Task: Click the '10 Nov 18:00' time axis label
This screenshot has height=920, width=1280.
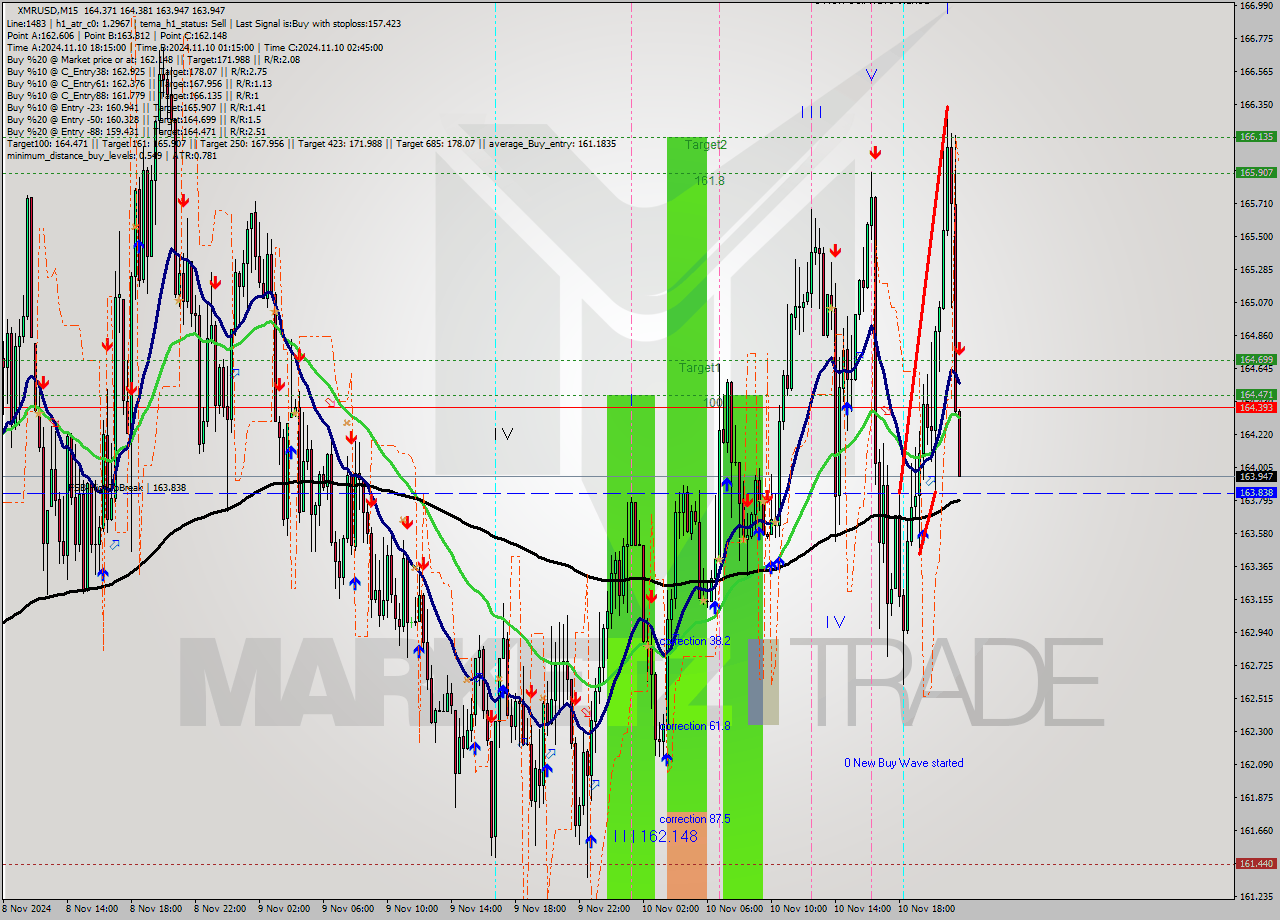Action: point(927,909)
